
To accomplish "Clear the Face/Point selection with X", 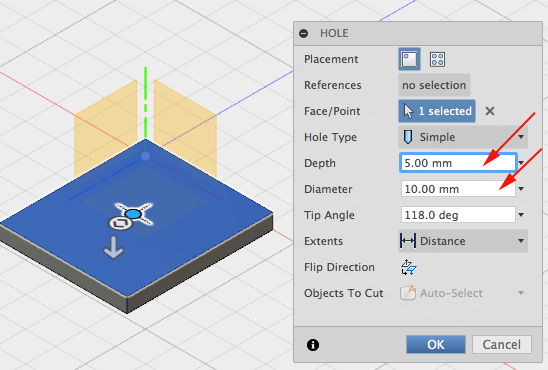I will (490, 111).
